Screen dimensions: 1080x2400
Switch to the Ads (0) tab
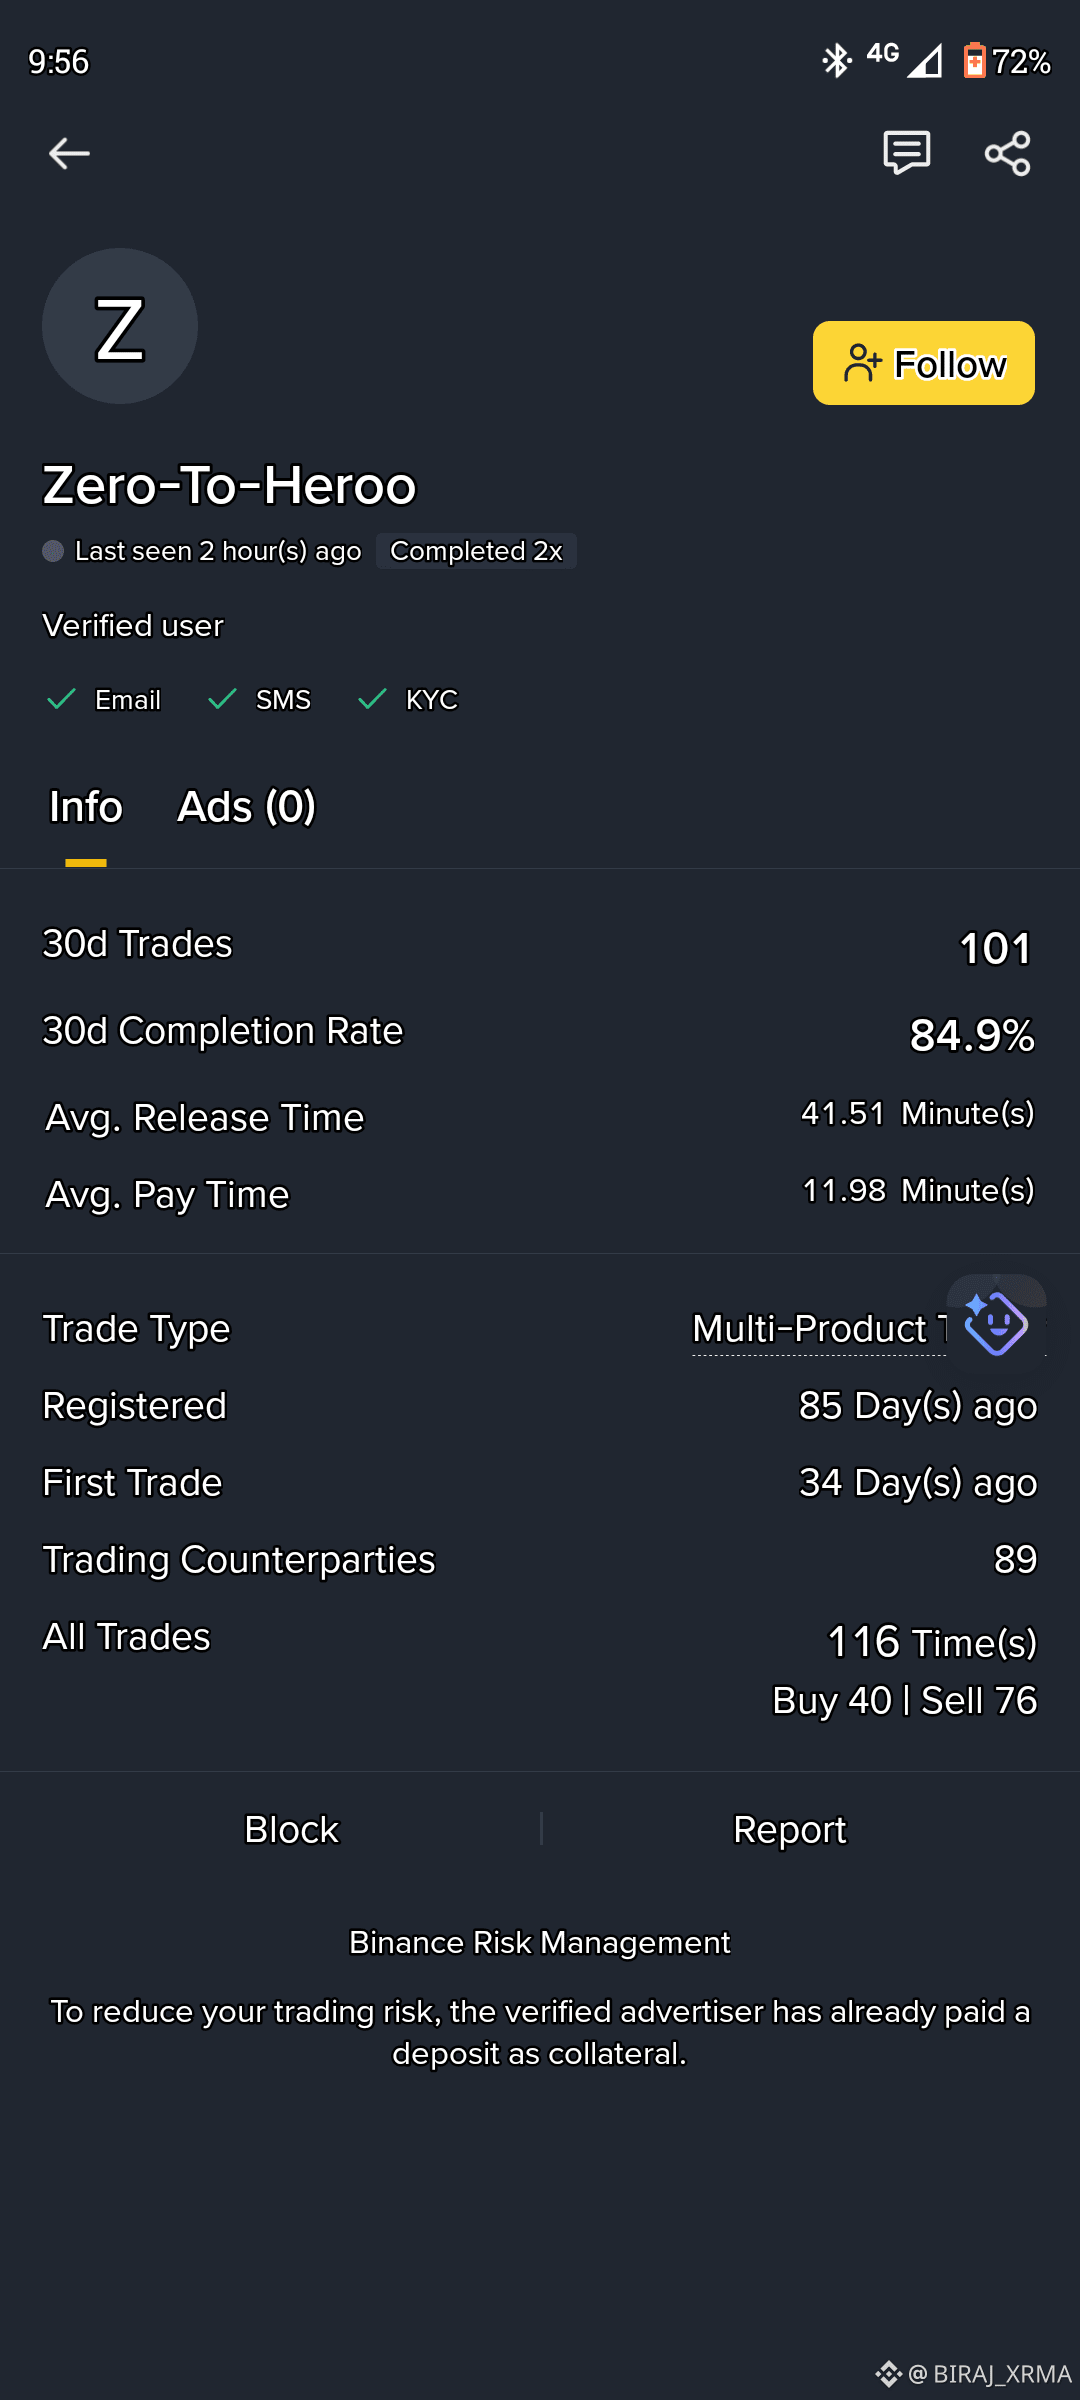[246, 807]
